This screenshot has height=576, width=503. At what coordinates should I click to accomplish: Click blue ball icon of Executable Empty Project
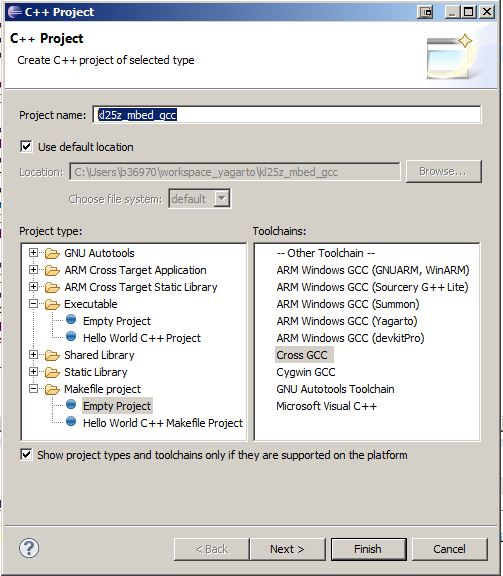click(x=71, y=319)
